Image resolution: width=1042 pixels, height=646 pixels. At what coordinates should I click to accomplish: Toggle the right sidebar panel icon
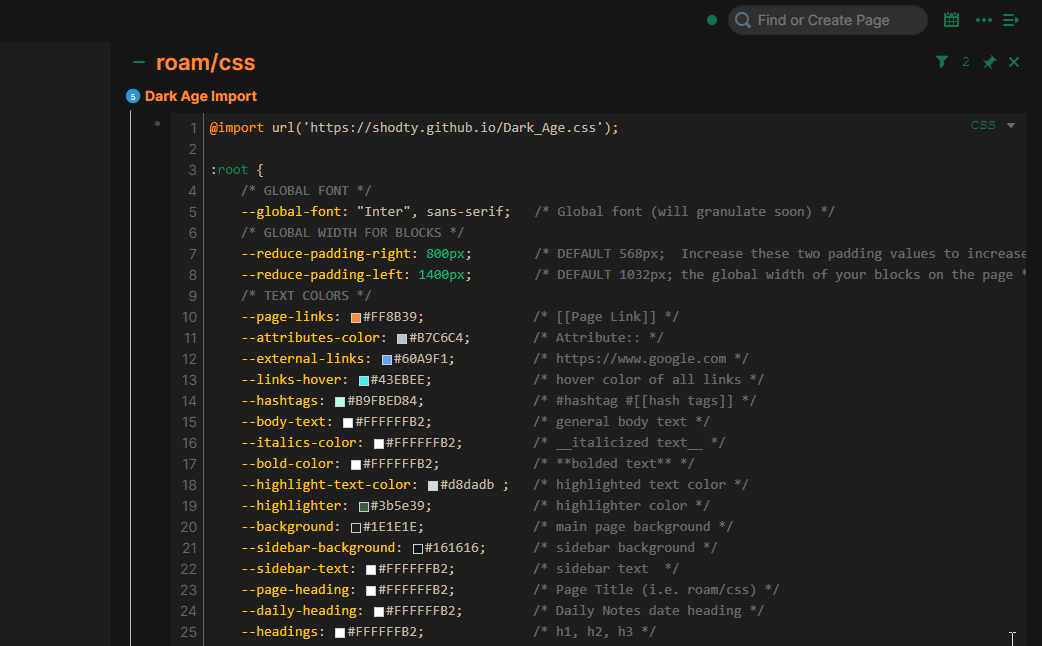[1011, 20]
